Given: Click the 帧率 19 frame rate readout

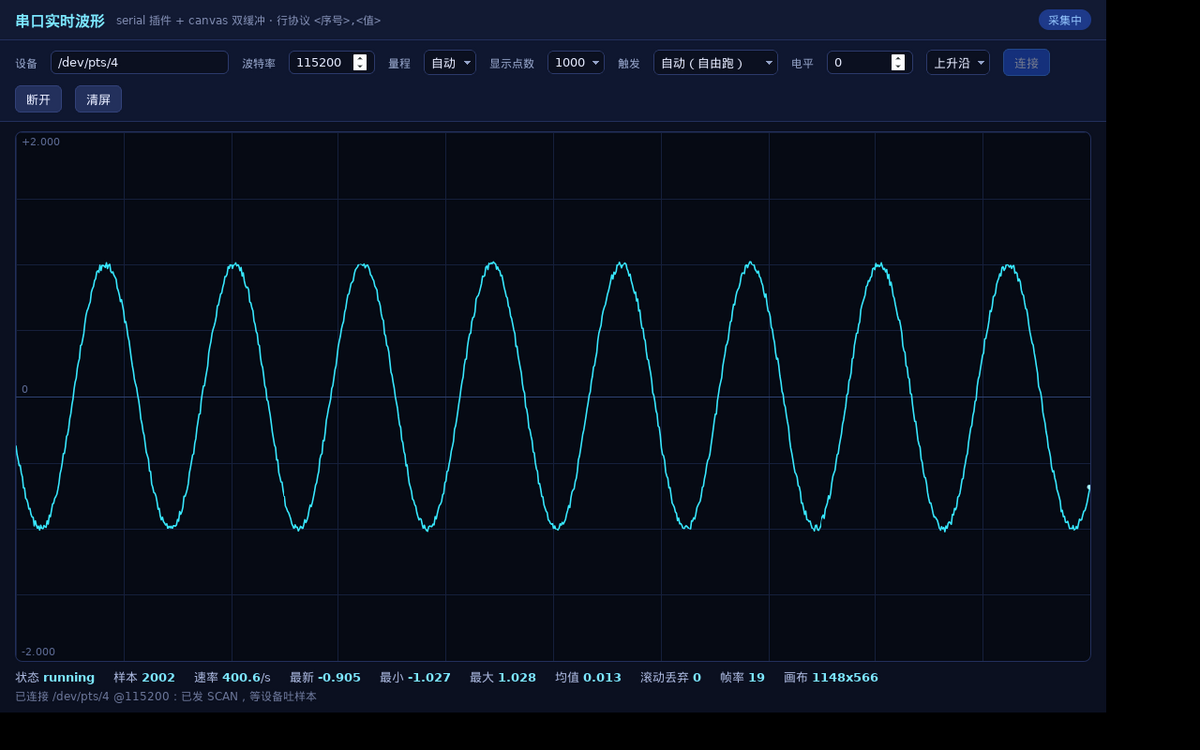Looking at the screenshot, I should click(742, 678).
